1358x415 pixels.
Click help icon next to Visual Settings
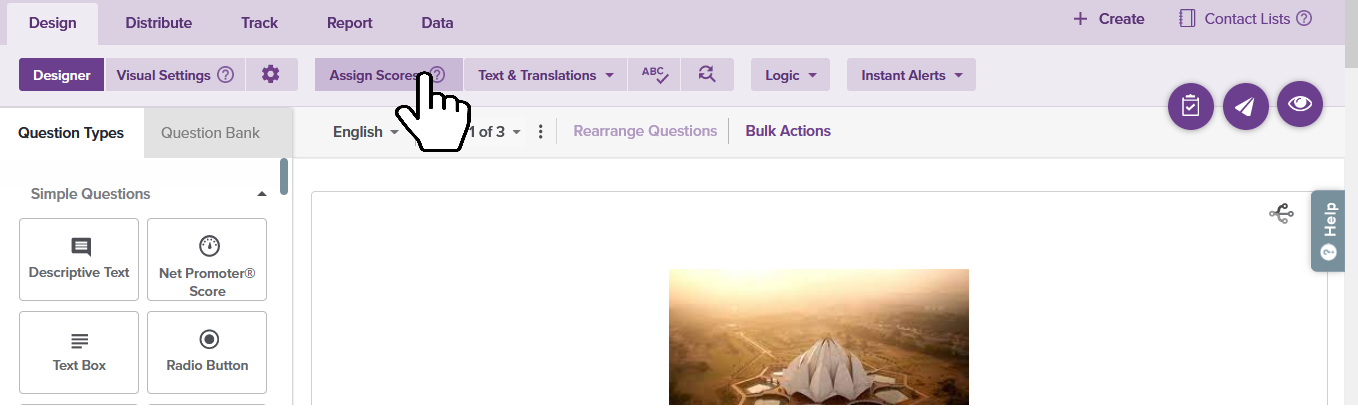[225, 75]
